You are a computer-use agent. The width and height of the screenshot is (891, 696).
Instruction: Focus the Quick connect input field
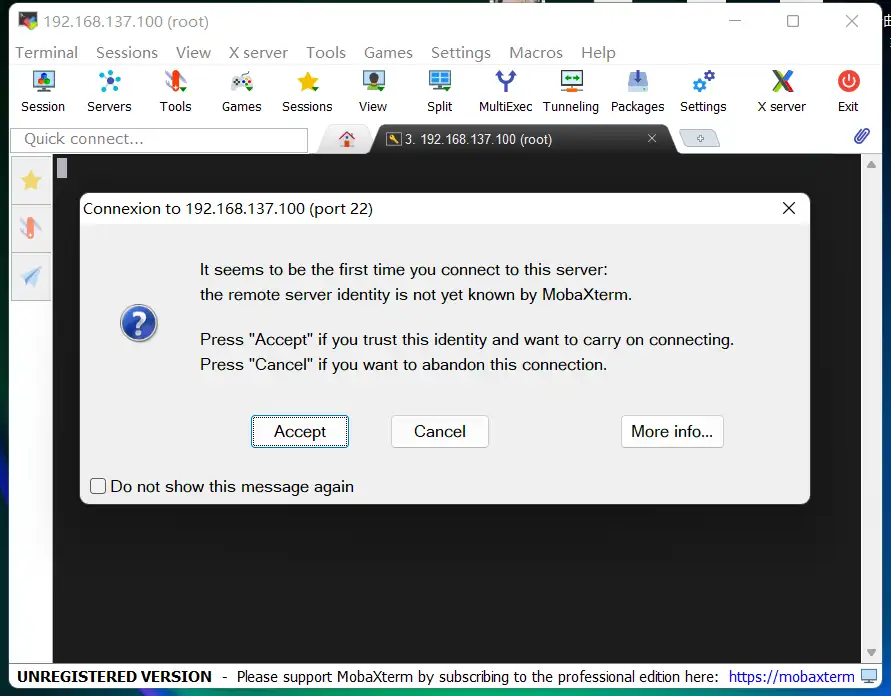(159, 140)
